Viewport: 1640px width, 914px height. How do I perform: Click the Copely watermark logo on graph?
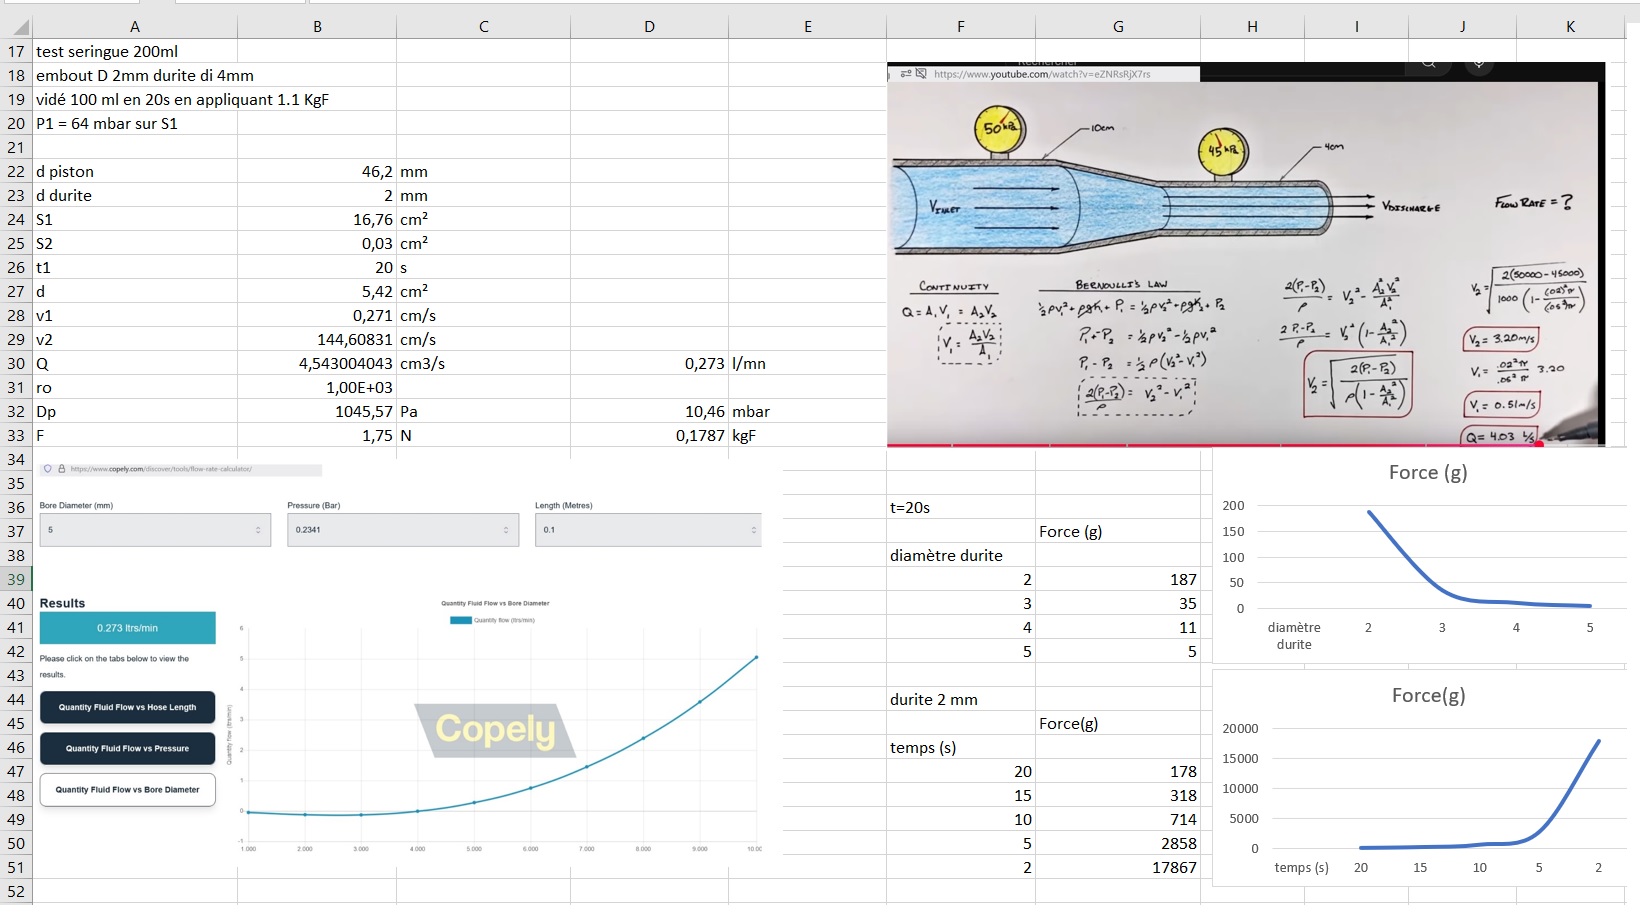[495, 729]
